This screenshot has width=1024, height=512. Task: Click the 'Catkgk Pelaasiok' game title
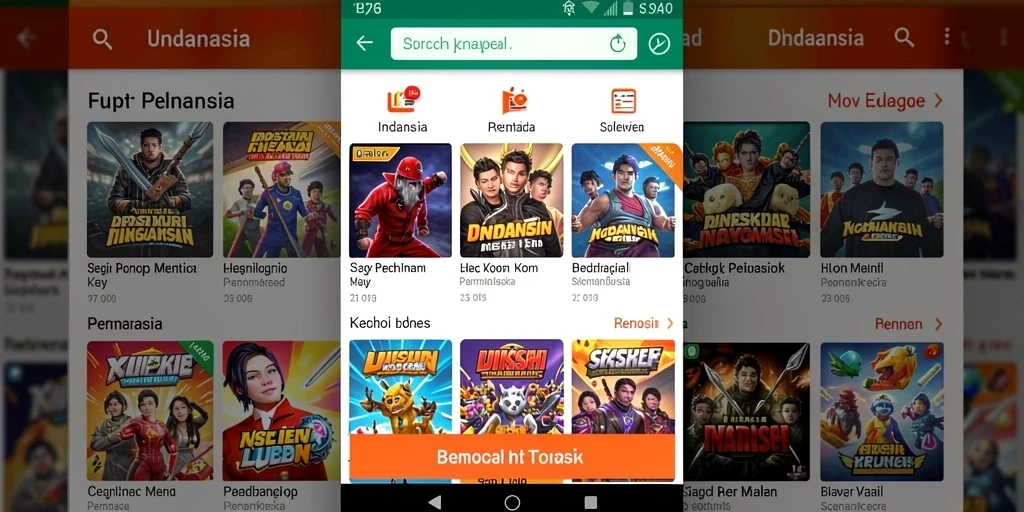pos(735,268)
